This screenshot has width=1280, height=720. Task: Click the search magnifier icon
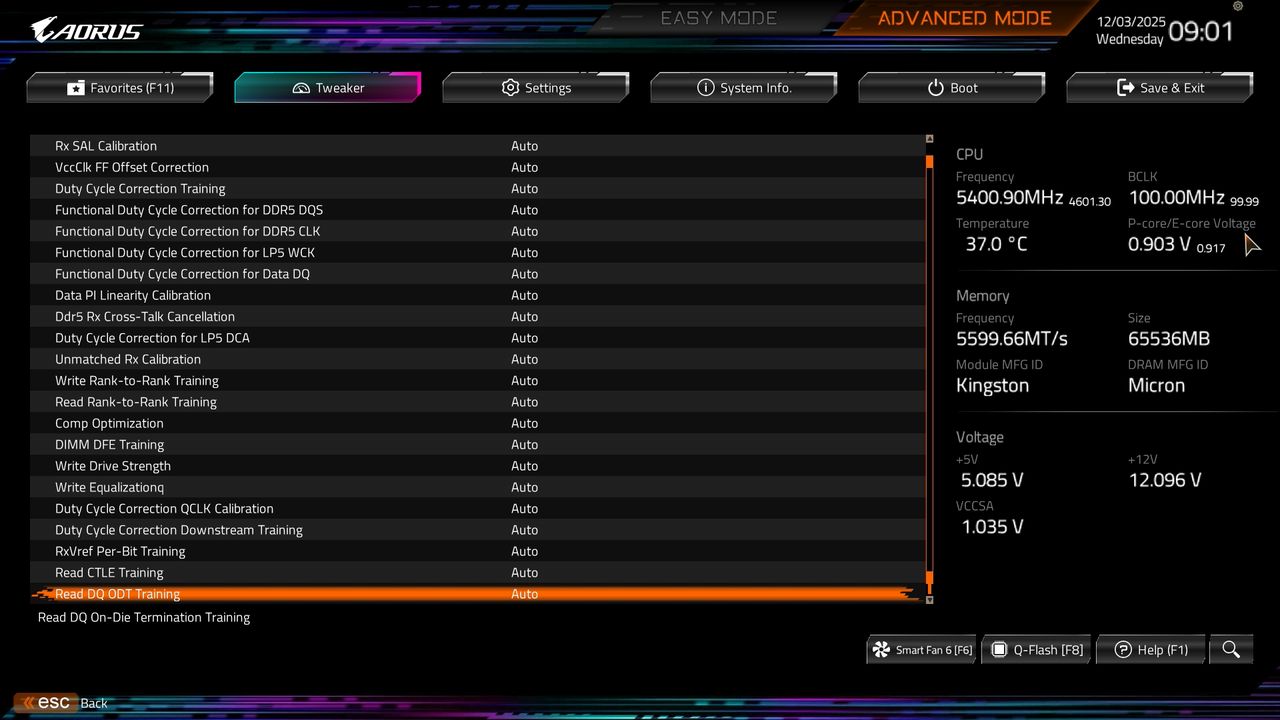tap(1231, 649)
